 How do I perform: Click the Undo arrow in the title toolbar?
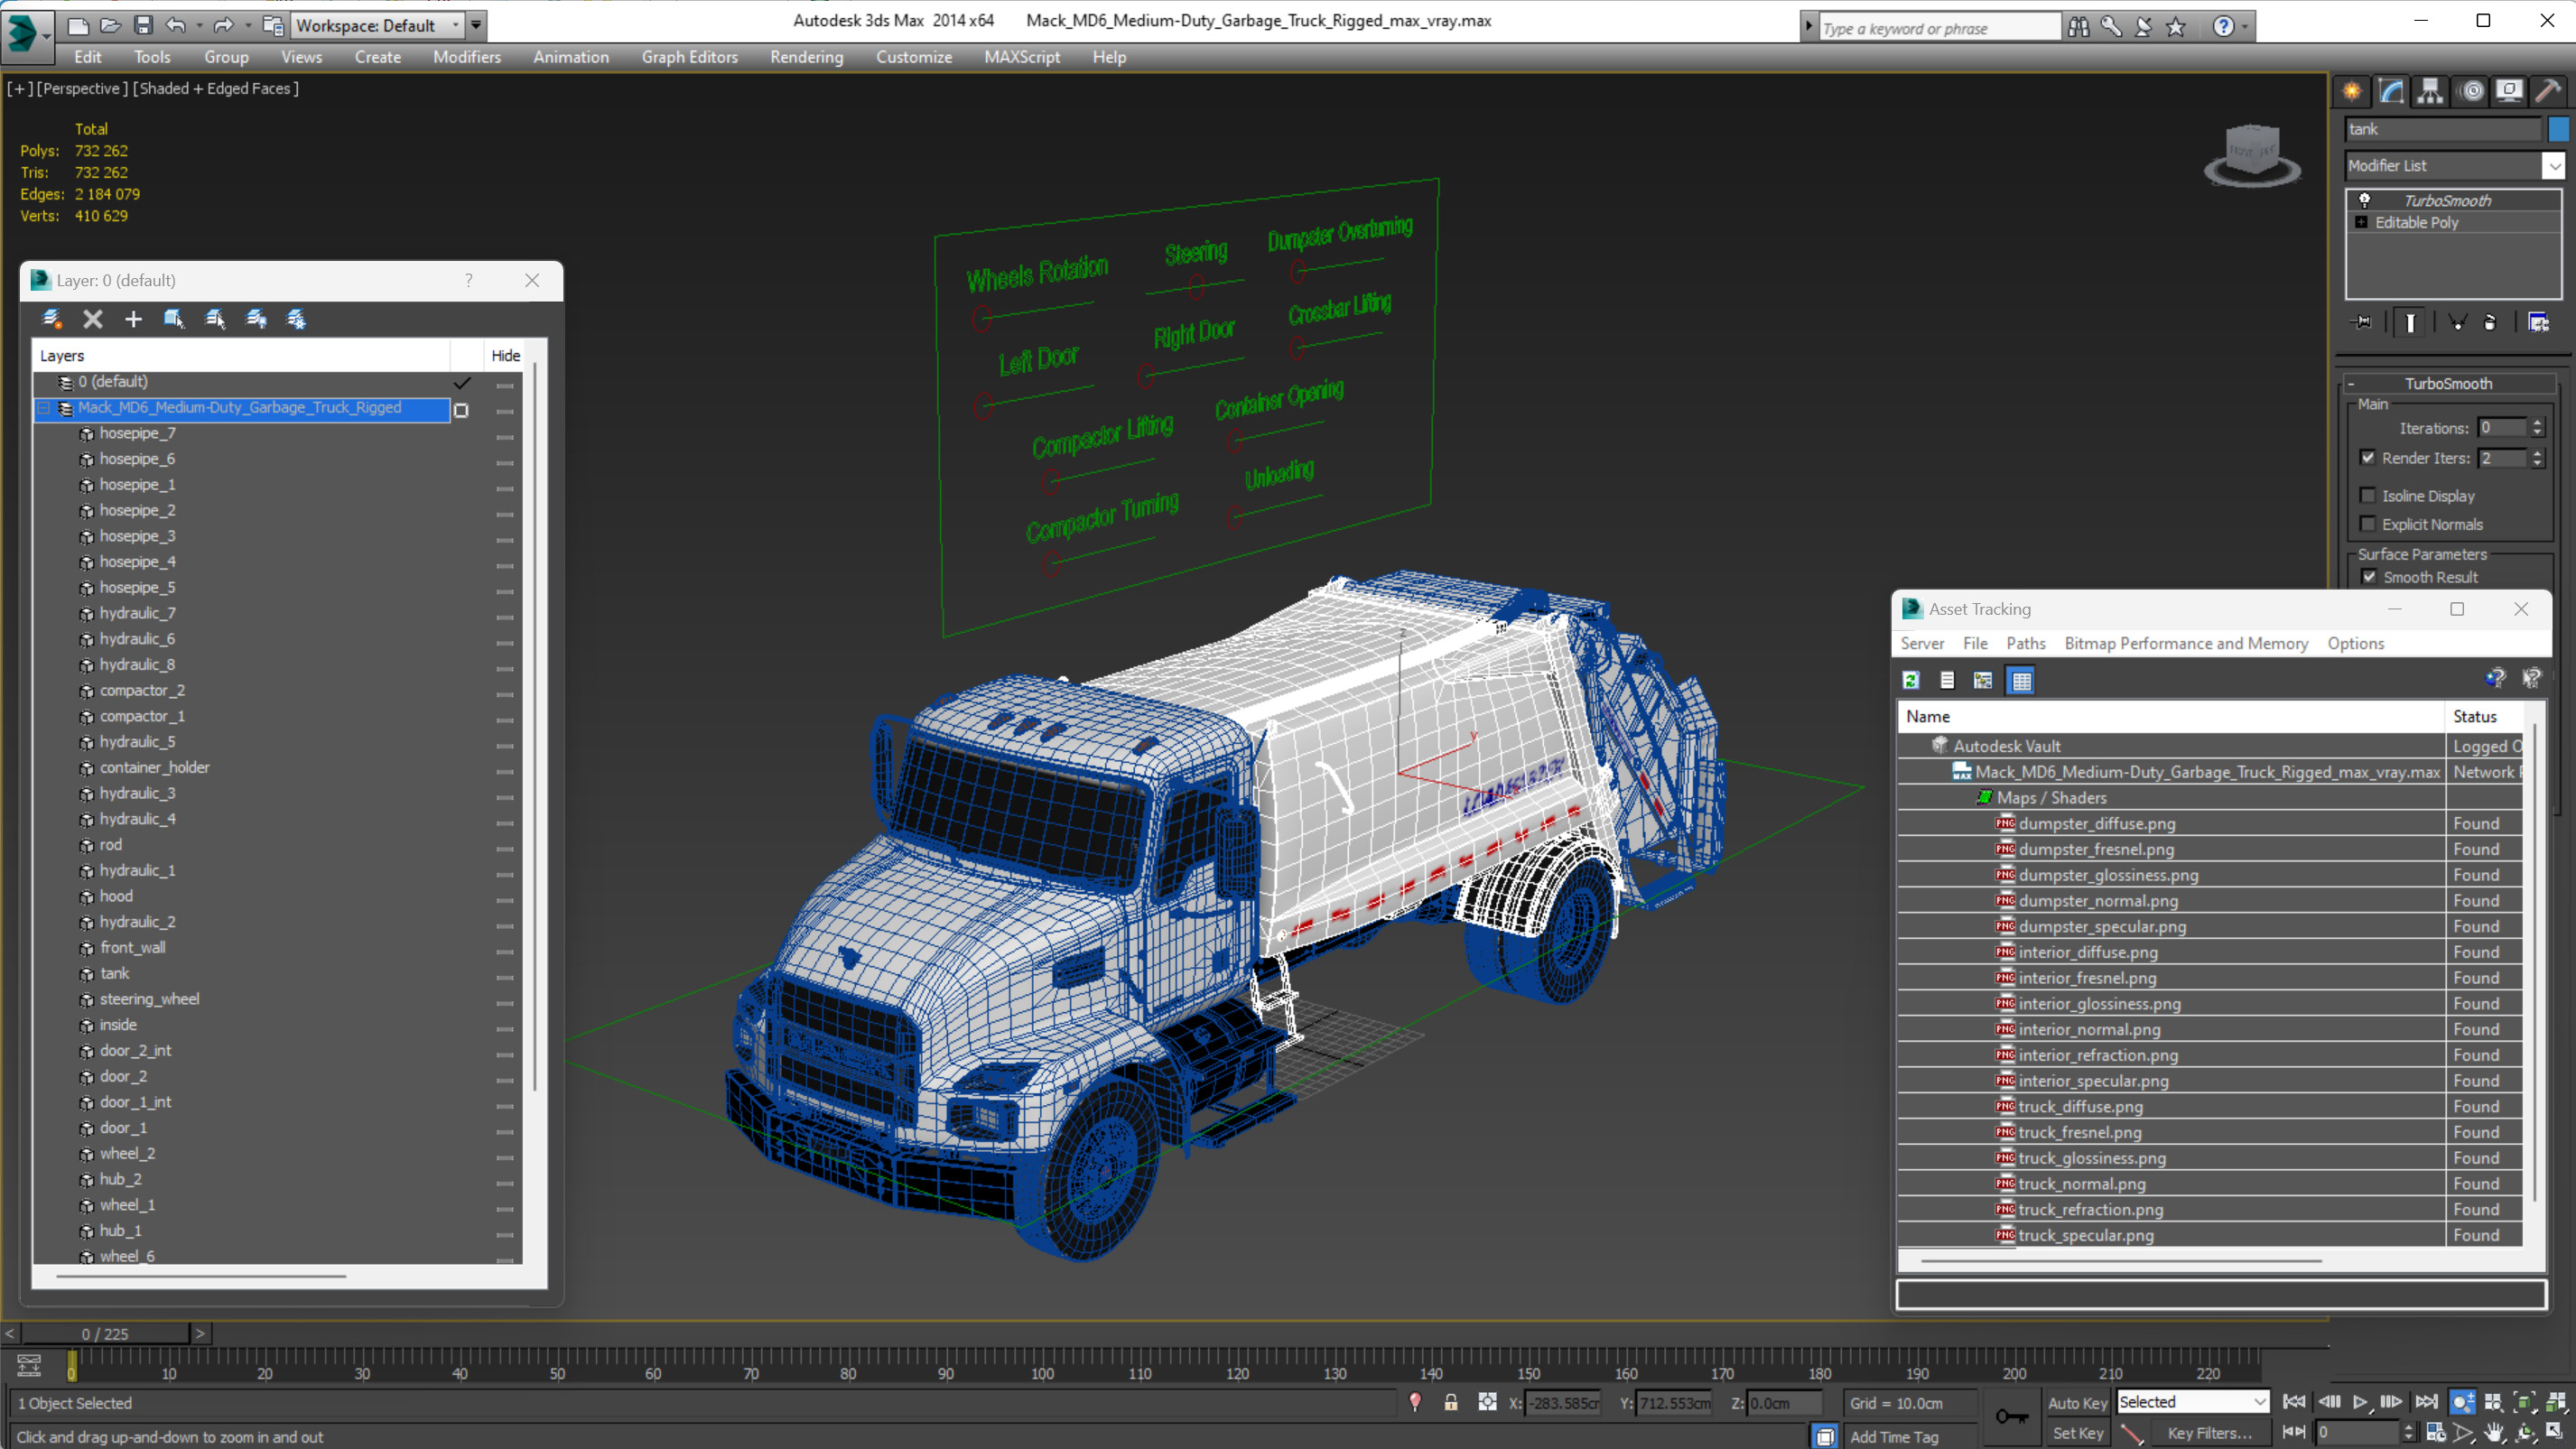pyautogui.click(x=176, y=25)
